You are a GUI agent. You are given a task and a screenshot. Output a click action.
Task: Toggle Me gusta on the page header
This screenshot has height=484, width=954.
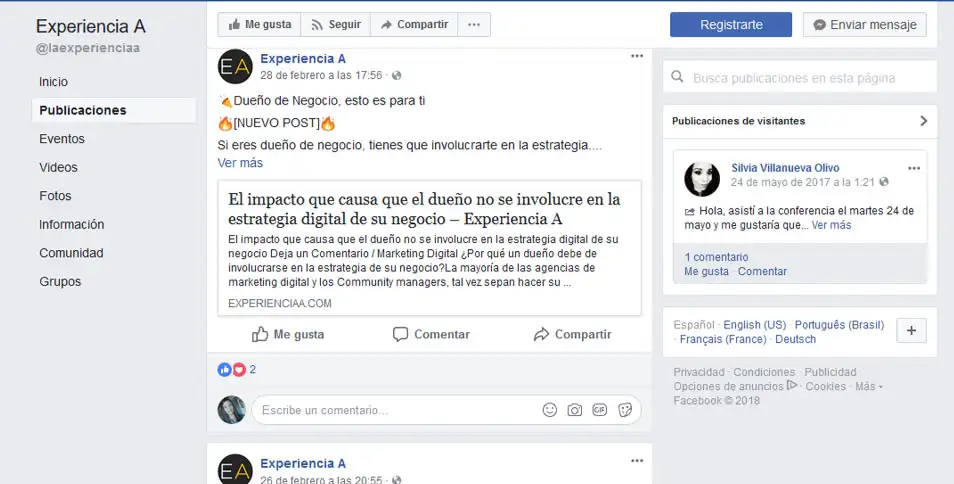(259, 24)
